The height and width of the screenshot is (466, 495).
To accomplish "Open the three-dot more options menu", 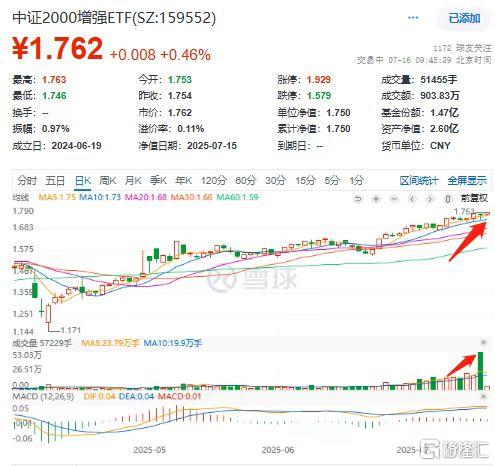I will pyautogui.click(x=413, y=18).
